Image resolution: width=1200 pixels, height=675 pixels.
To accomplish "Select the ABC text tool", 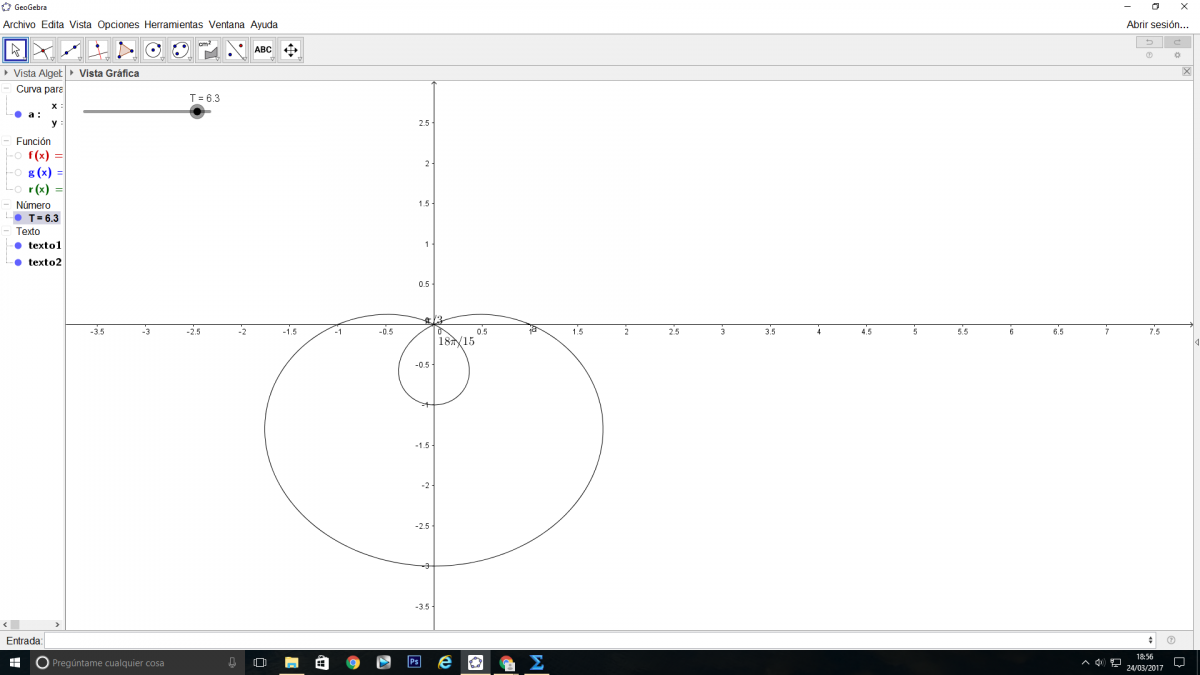I will pyautogui.click(x=263, y=50).
